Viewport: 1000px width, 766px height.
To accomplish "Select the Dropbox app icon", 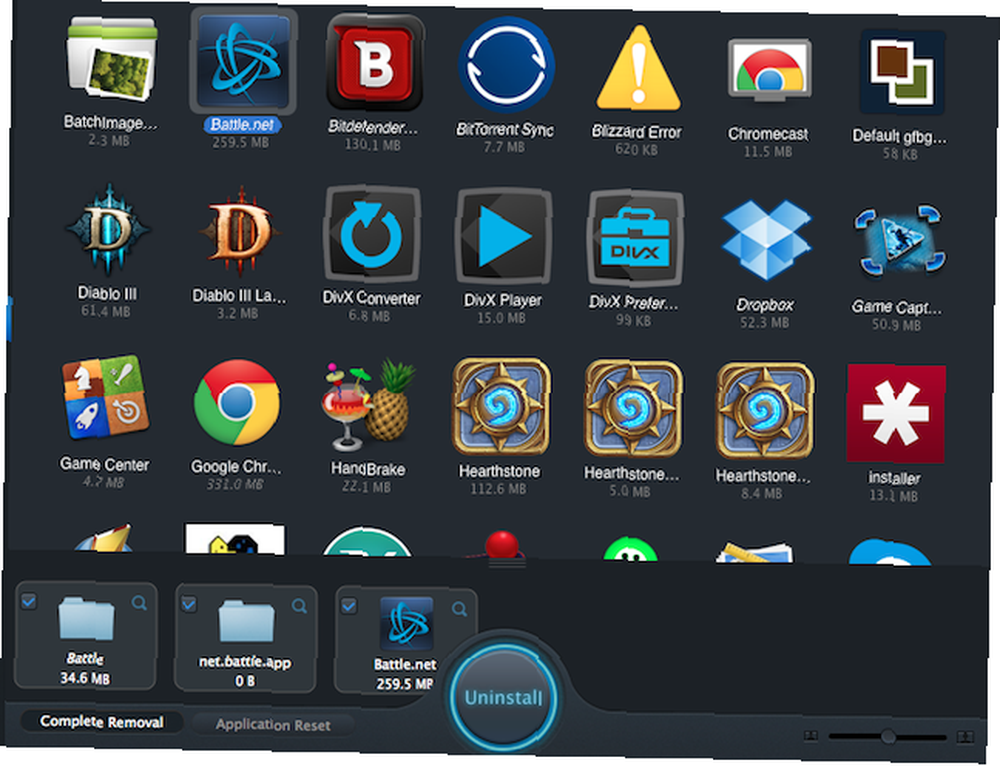I will pyautogui.click(x=767, y=240).
